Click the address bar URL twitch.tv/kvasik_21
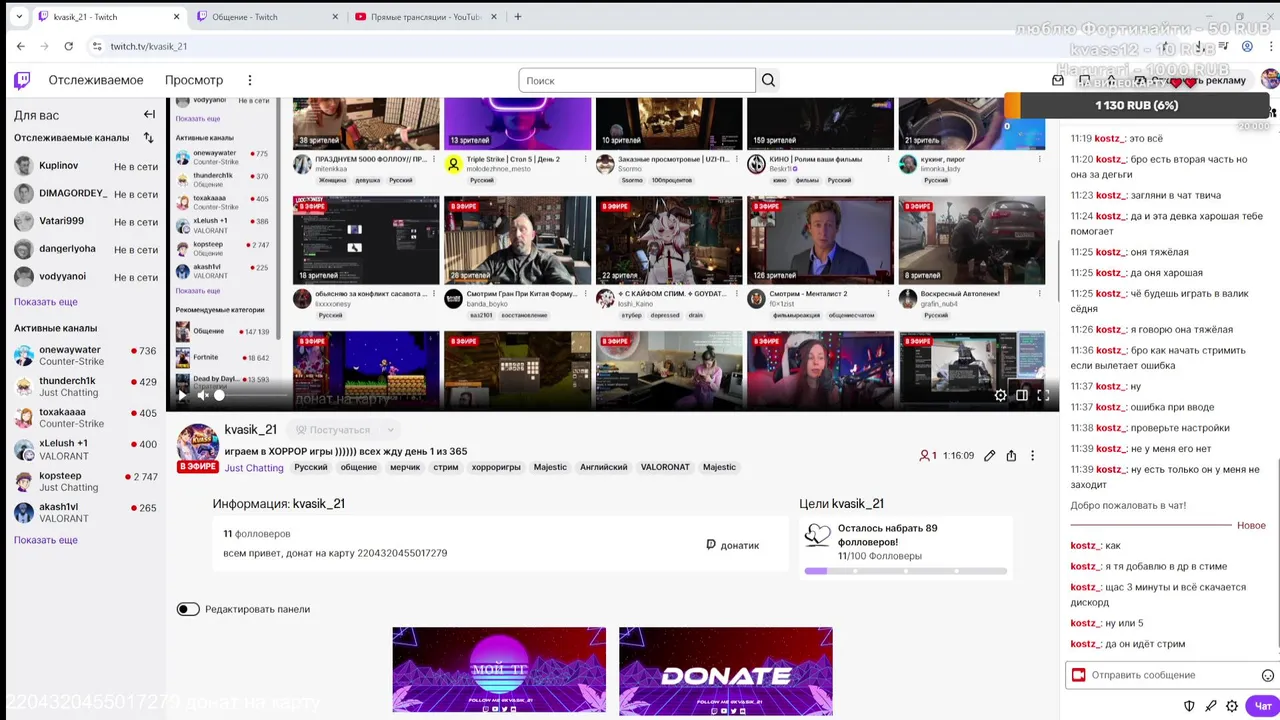This screenshot has height=720, width=1280. (148, 46)
